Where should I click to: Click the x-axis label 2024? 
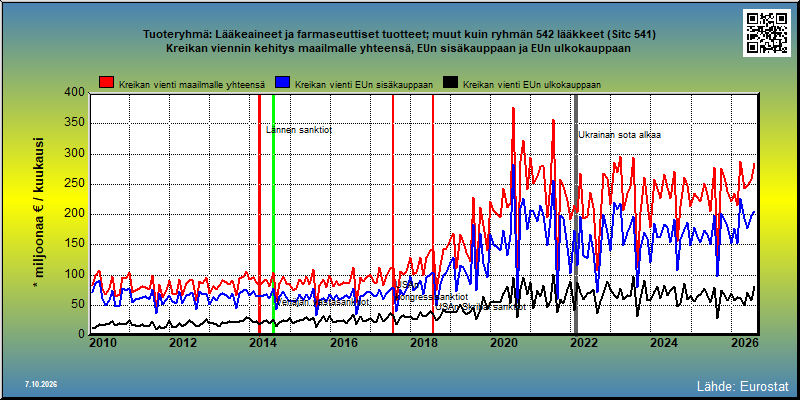[x=664, y=342]
